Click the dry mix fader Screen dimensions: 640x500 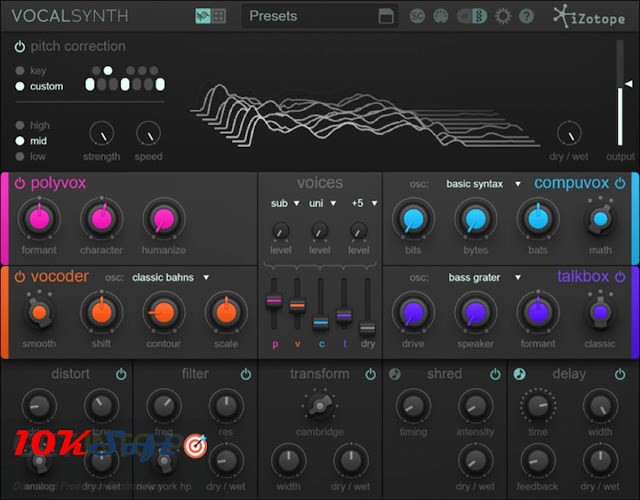pyautogui.click(x=367, y=328)
